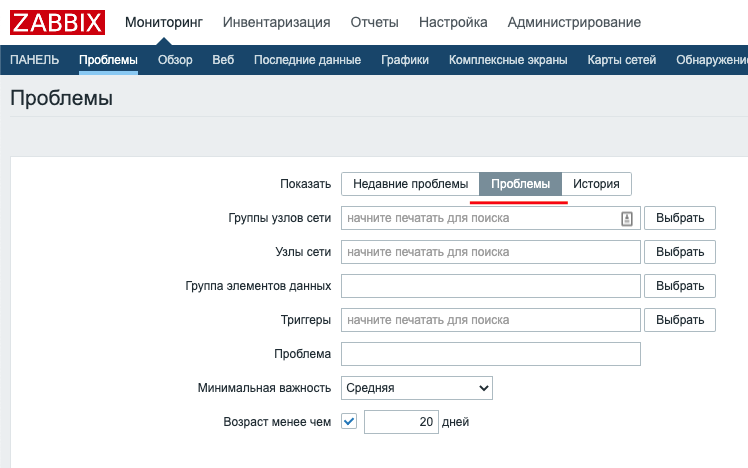Click Select button for hosts
Image resolution: width=748 pixels, height=468 pixels.
pos(680,252)
